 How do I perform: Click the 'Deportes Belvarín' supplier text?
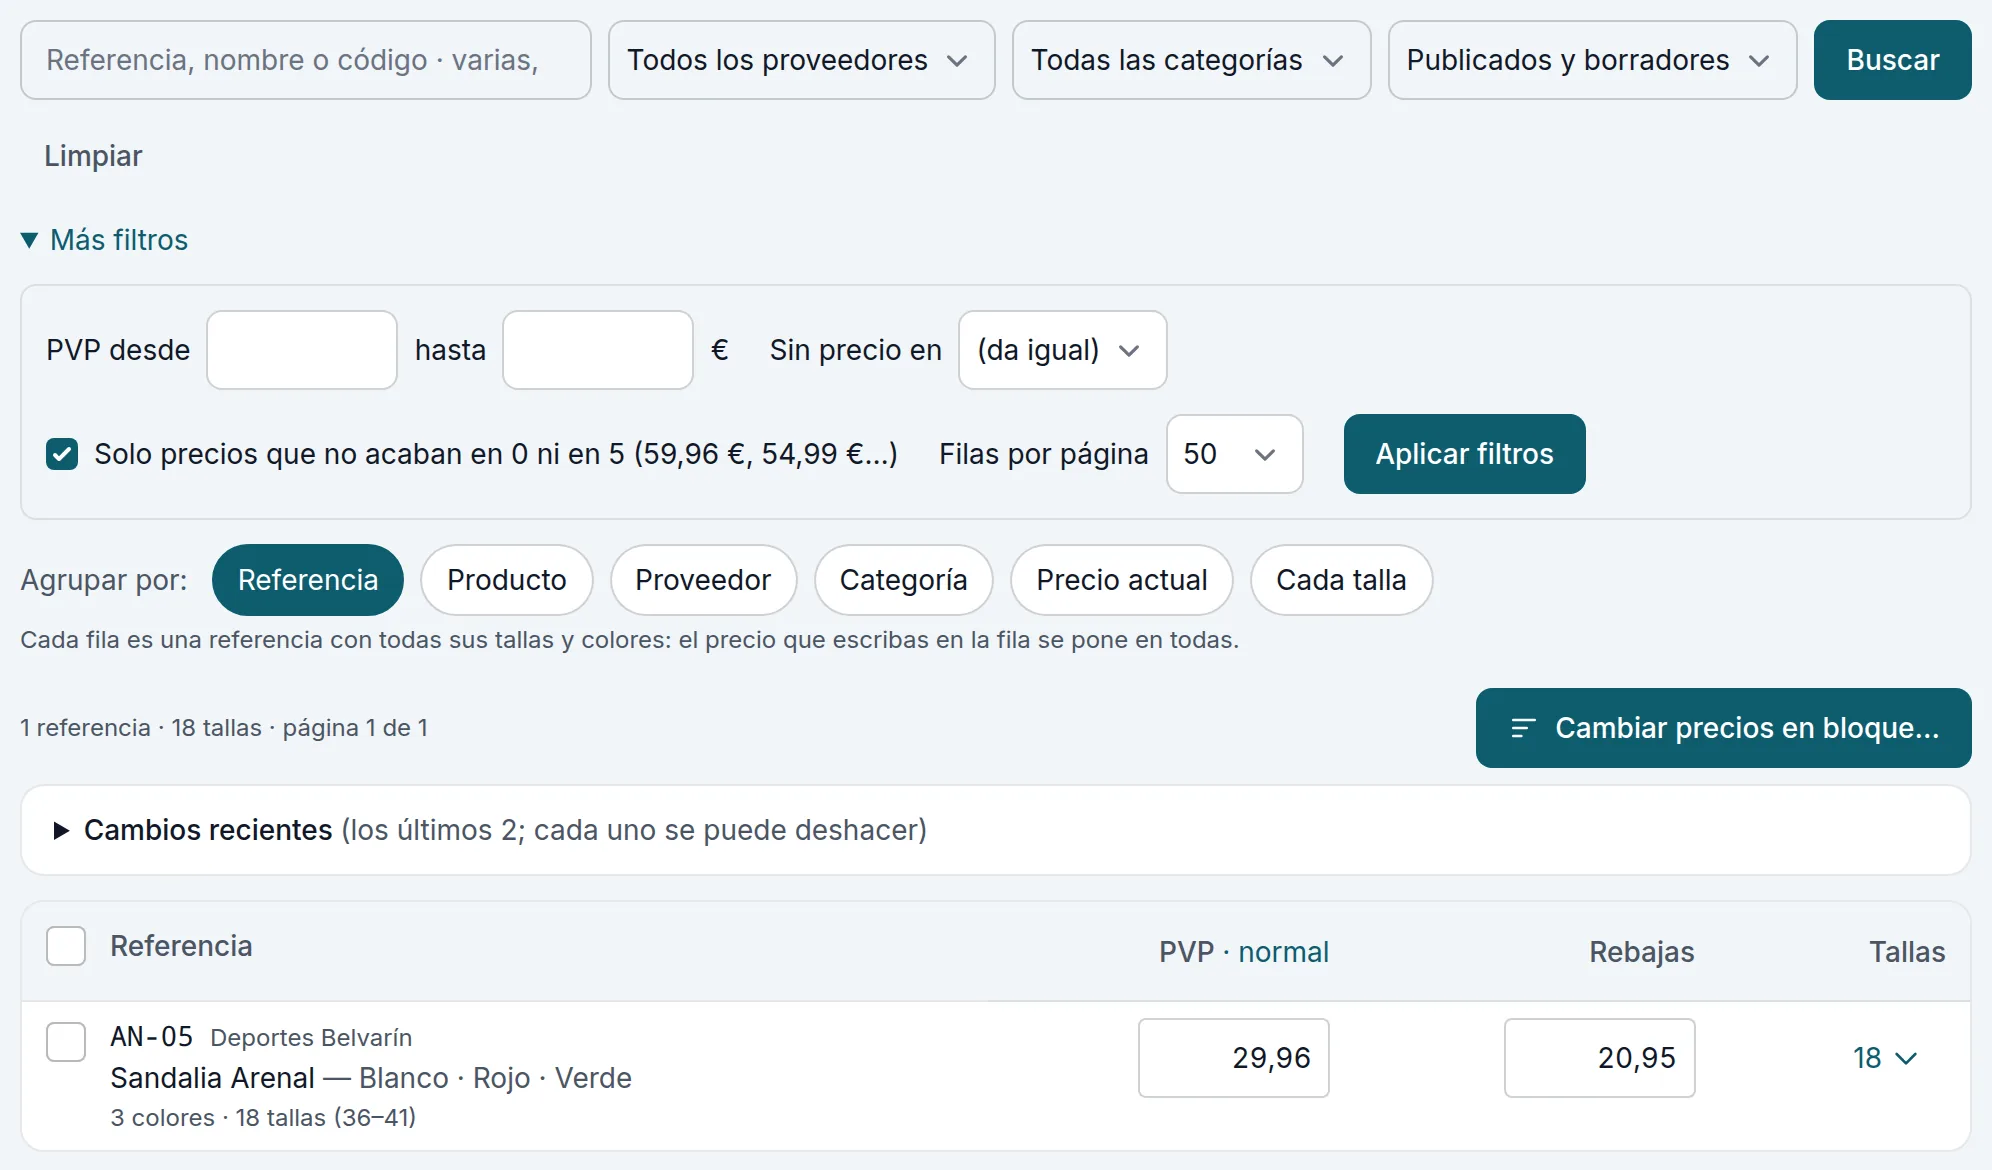[x=311, y=1038]
